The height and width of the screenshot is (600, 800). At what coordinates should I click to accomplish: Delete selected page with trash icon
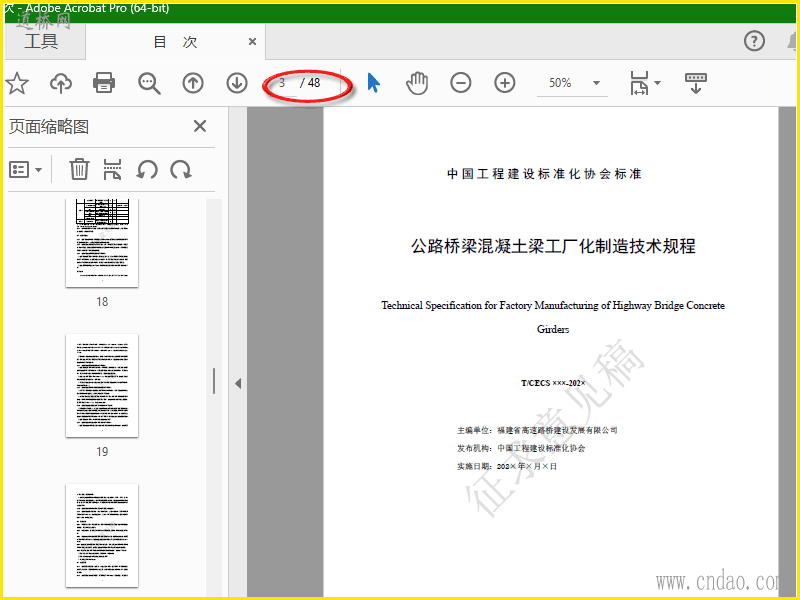79,169
